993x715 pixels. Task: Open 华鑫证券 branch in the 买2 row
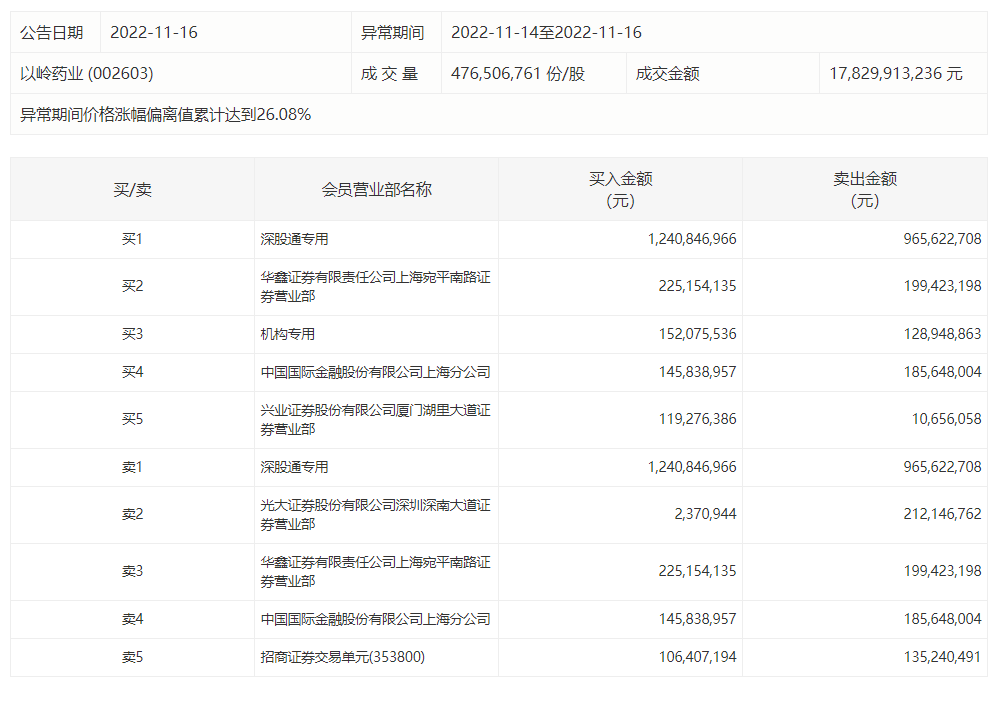tap(375, 286)
